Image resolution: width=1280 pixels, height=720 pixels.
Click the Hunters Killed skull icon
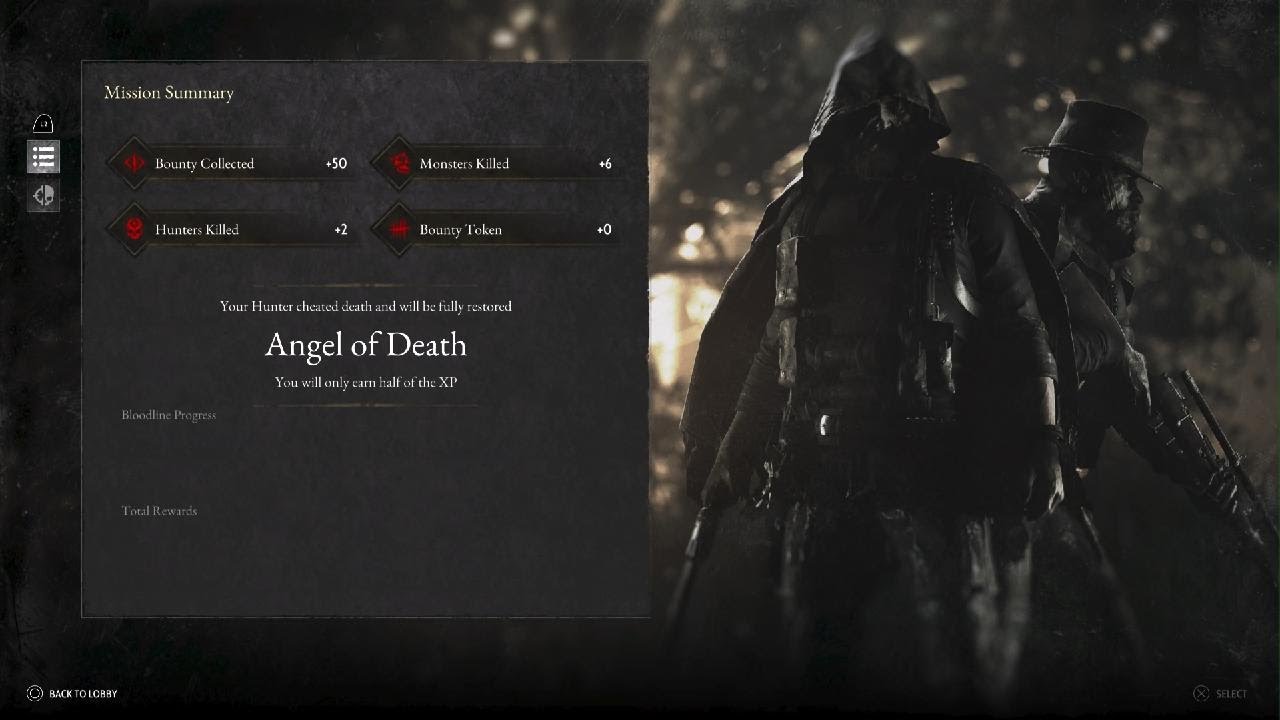(x=133, y=229)
